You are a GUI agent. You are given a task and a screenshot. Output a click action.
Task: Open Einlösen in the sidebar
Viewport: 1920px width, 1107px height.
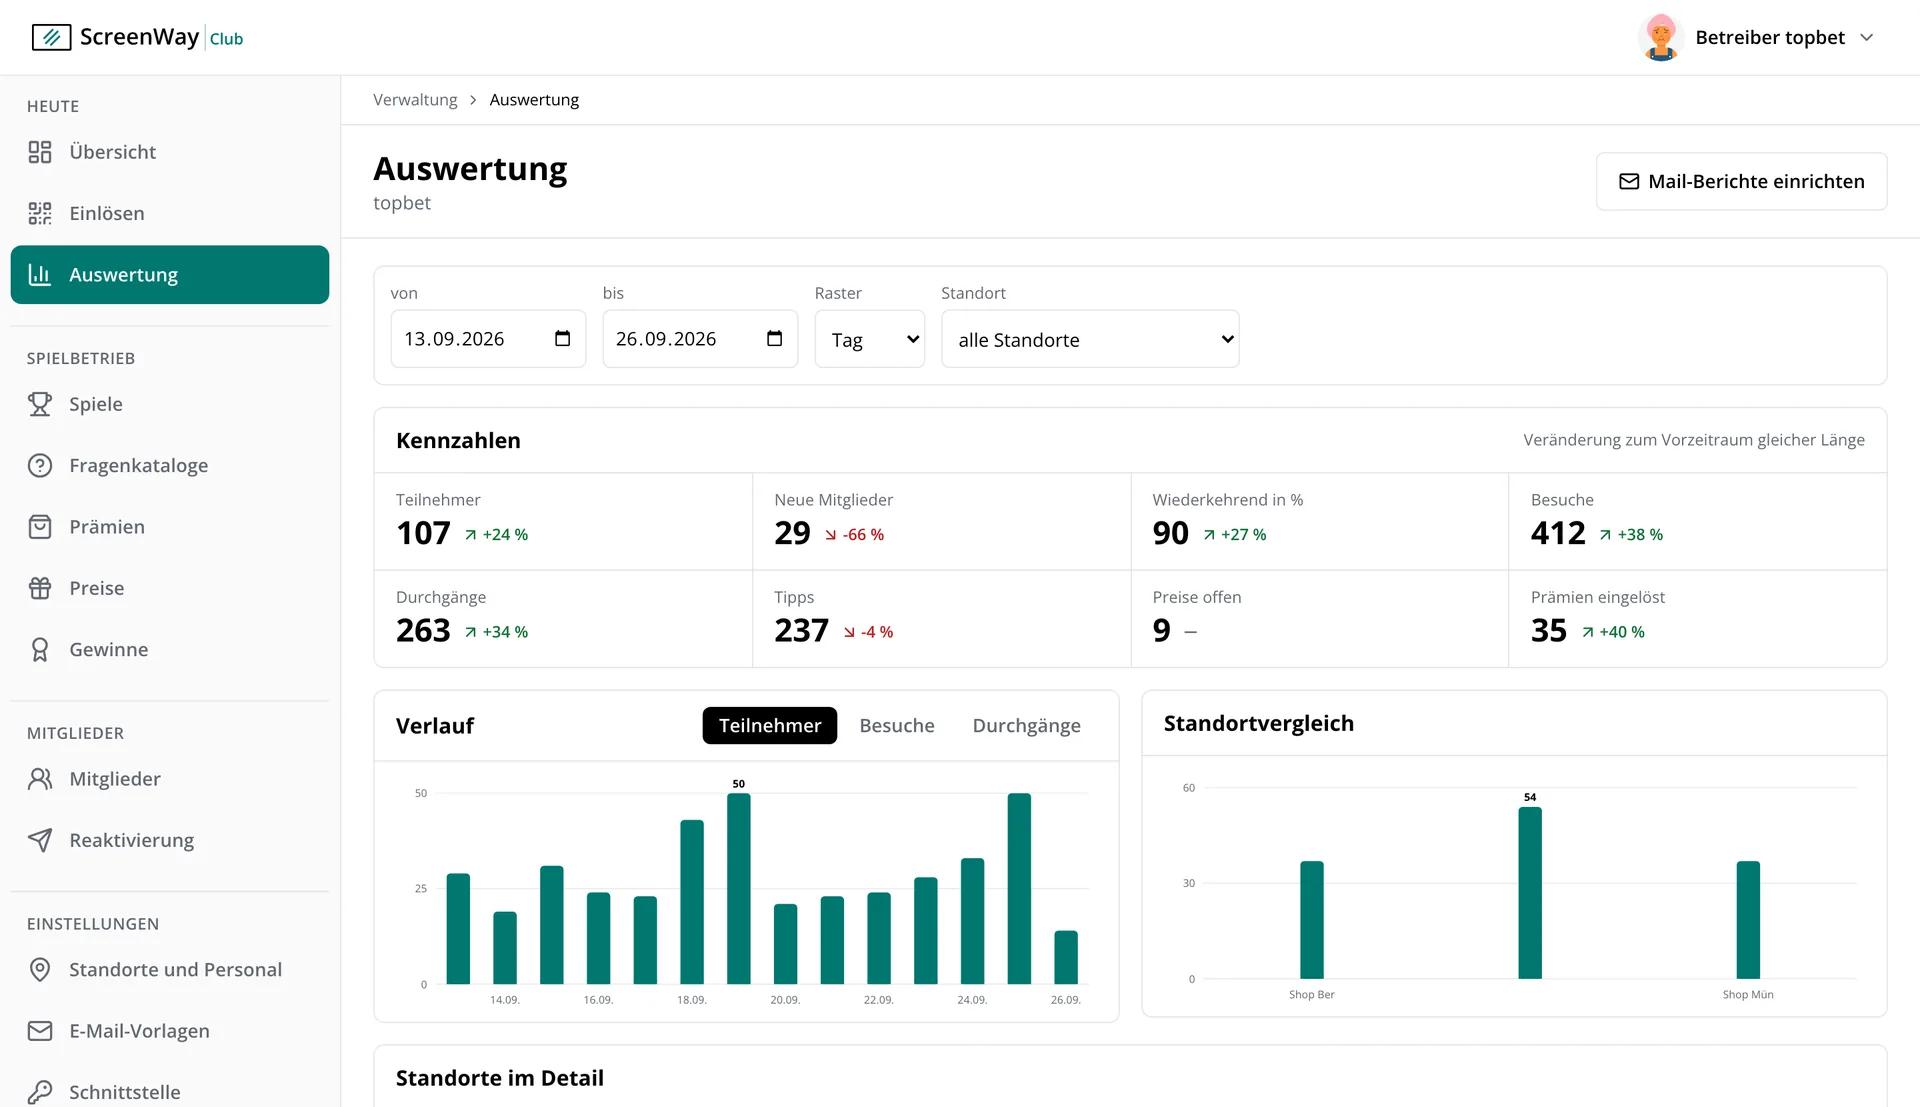[x=170, y=213]
